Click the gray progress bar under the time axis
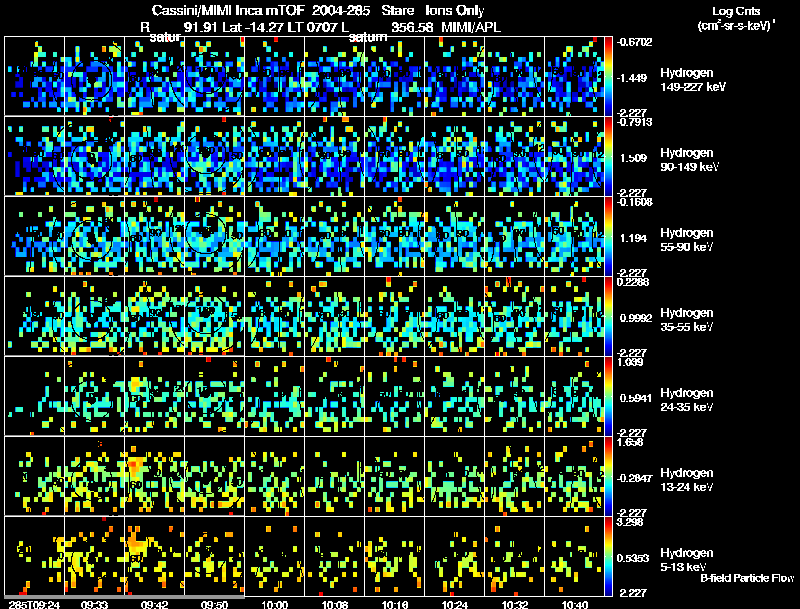 click(x=124, y=597)
